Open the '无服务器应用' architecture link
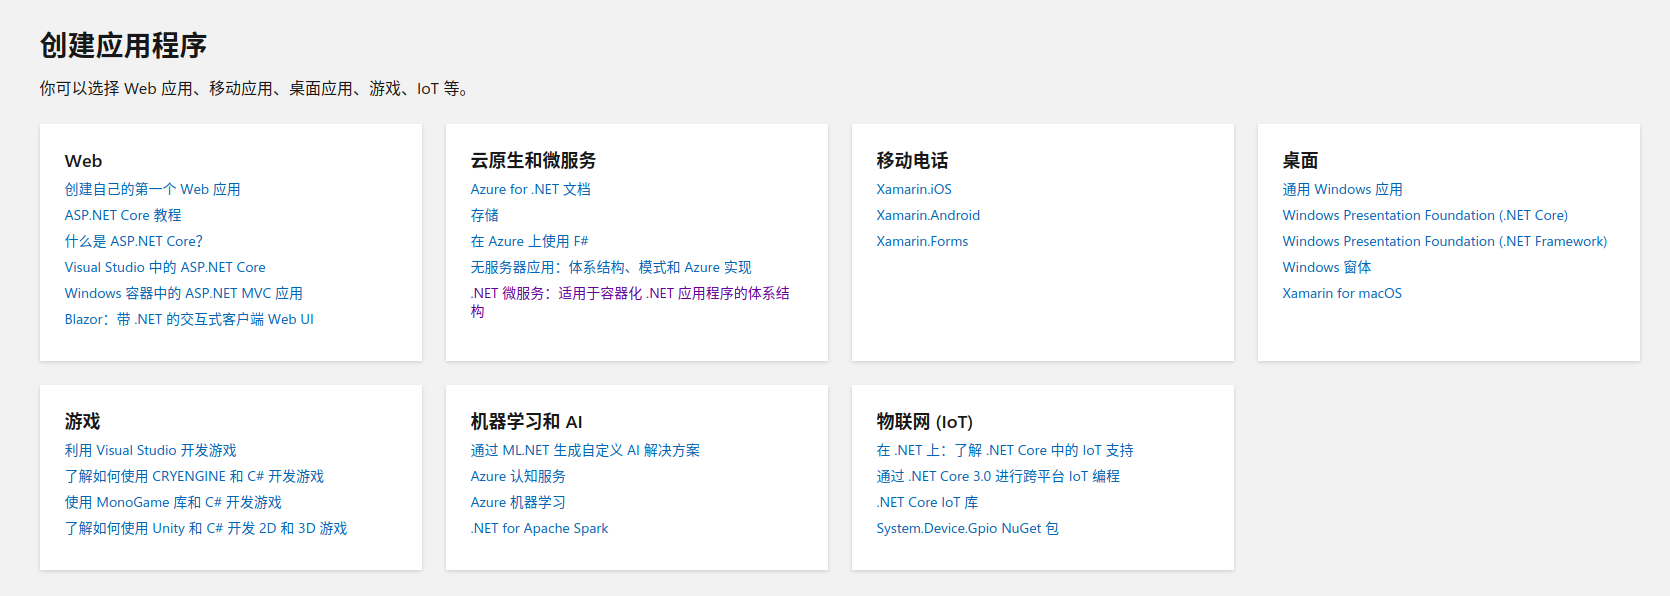Viewport: 1670px width, 596px height. pos(611,267)
